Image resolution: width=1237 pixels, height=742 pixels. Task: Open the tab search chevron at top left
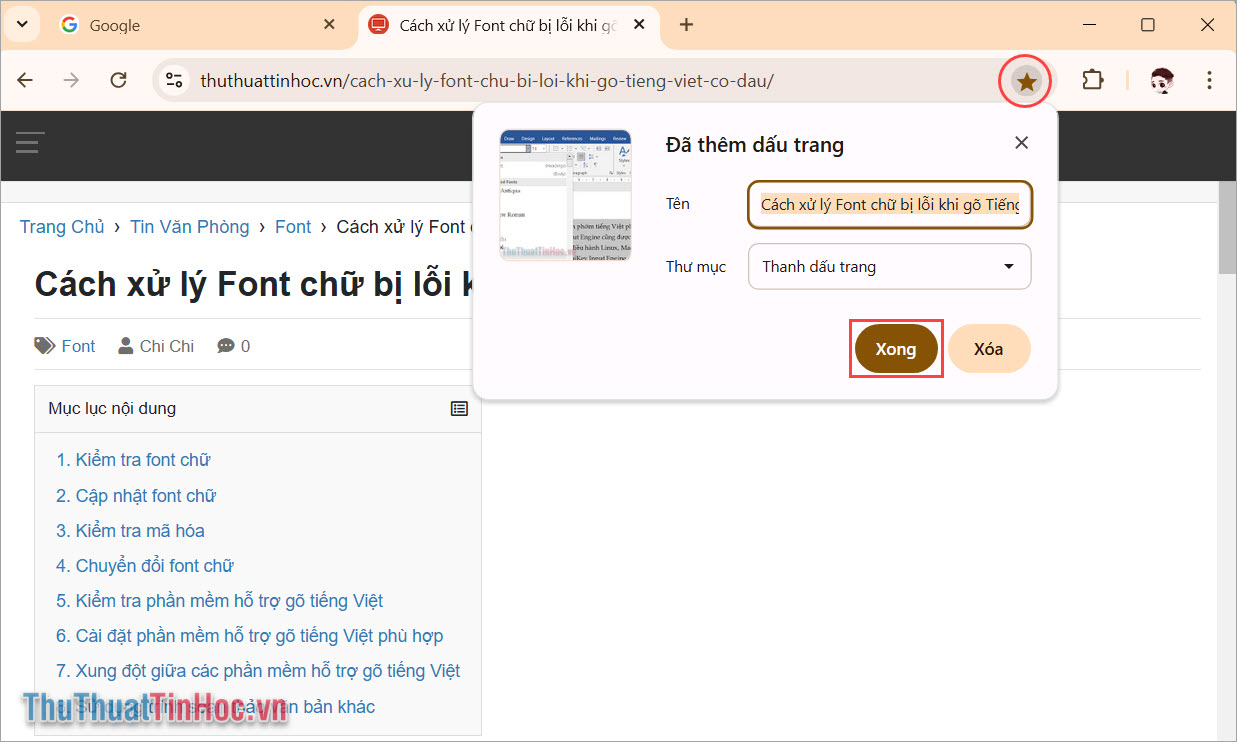click(x=21, y=24)
